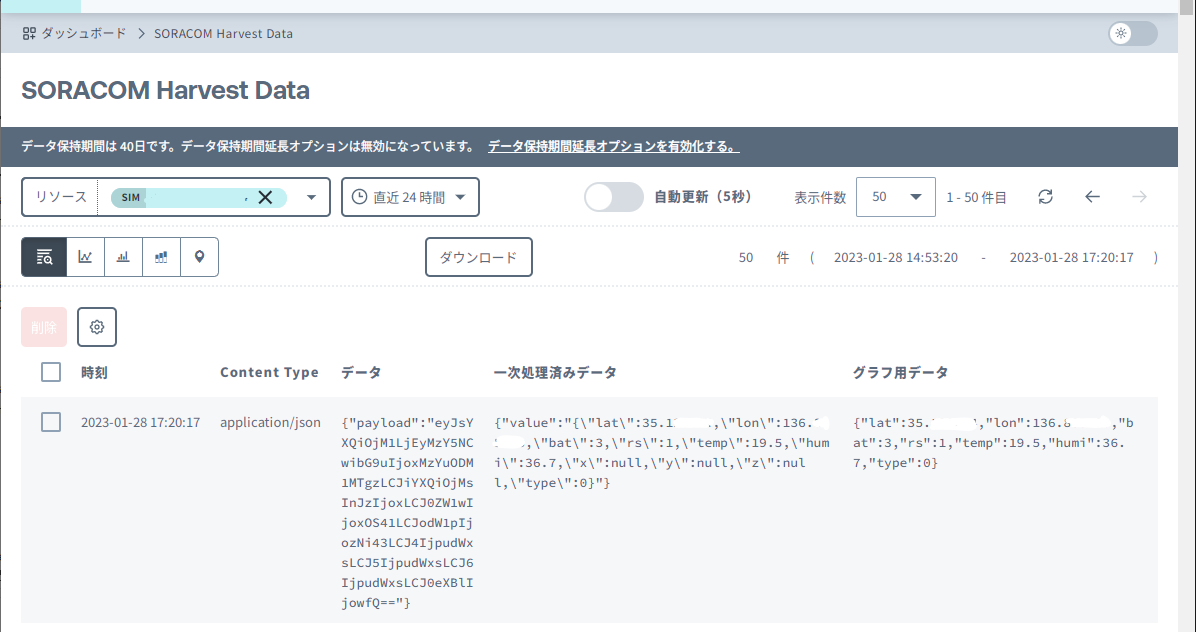Viewport: 1196px width, 632px height.
Task: Click the 一次処理済み value JSON cell
Action: 662,453
